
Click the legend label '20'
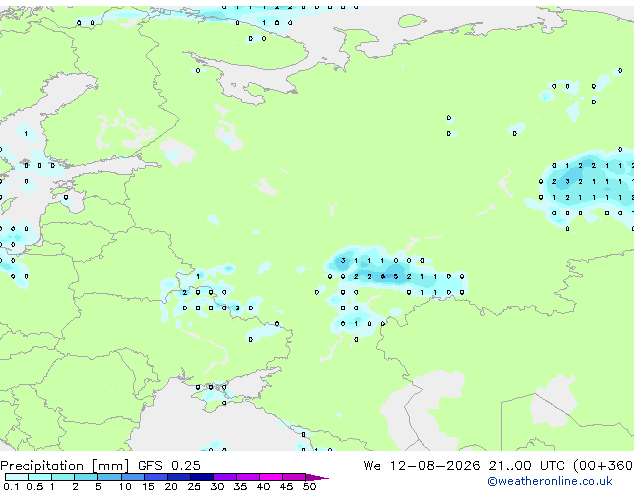(171, 486)
